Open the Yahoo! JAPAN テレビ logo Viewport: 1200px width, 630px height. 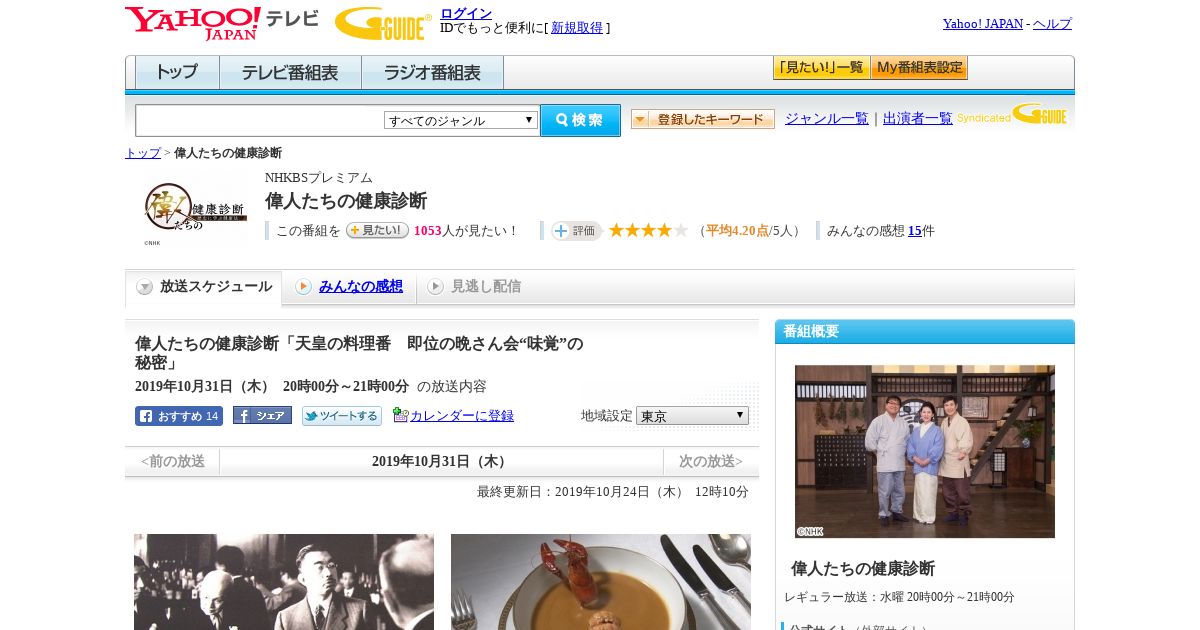coord(222,23)
